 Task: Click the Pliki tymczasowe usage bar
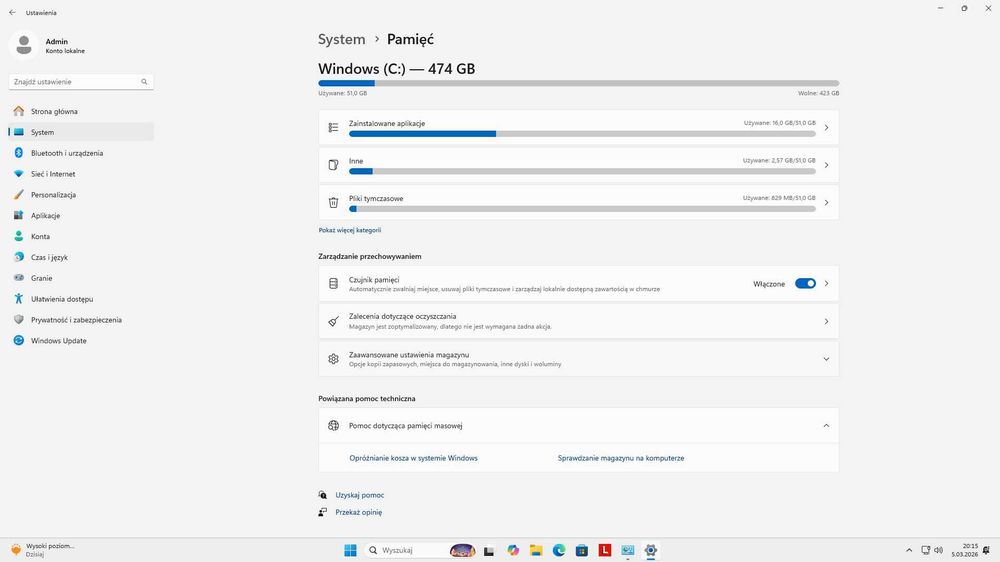[x=582, y=209]
